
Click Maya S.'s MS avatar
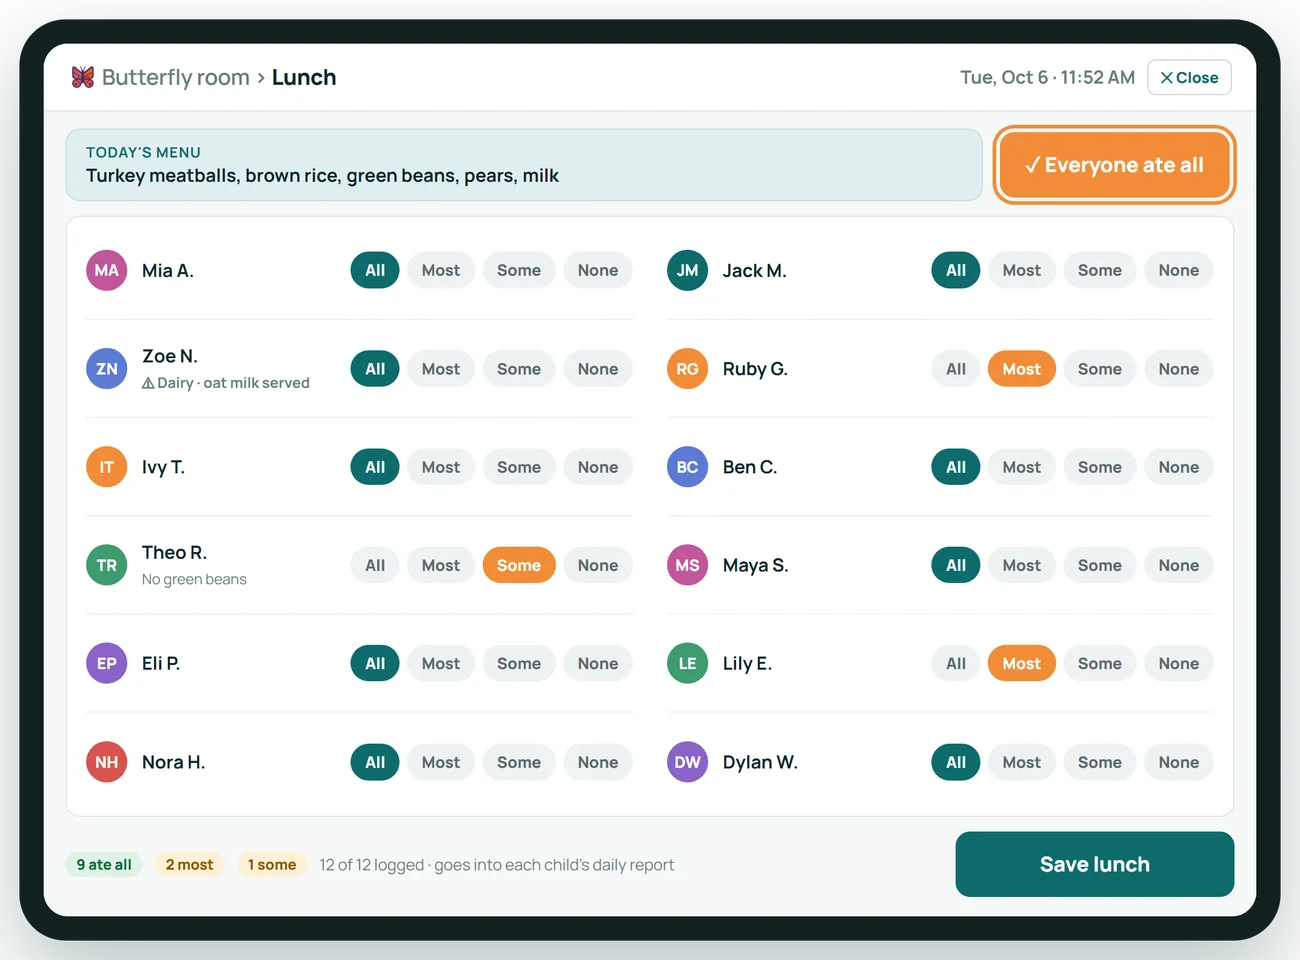click(x=688, y=565)
